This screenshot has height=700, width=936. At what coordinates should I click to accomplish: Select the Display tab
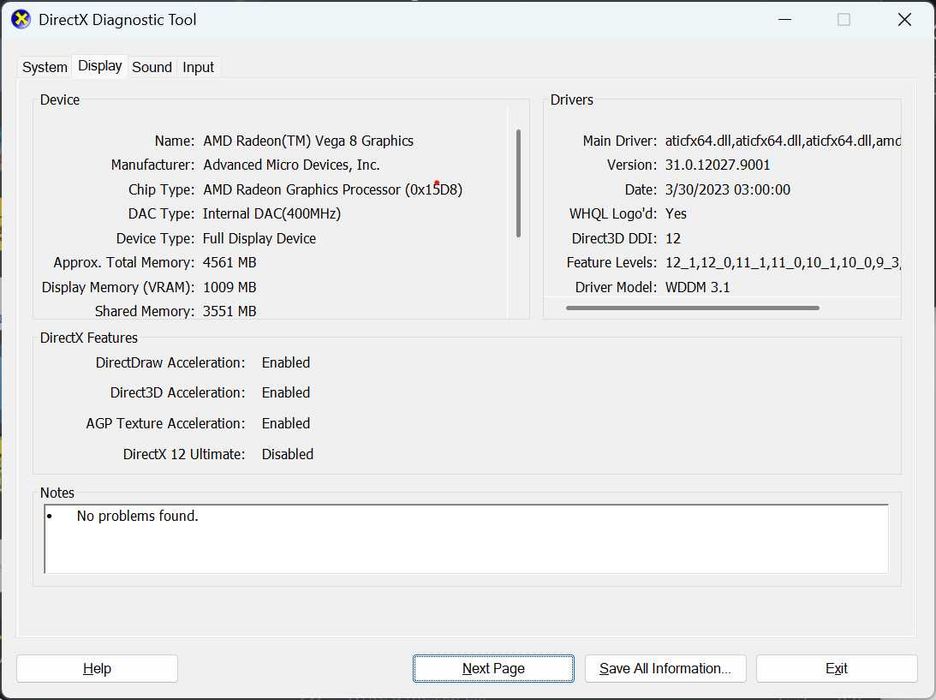point(100,66)
